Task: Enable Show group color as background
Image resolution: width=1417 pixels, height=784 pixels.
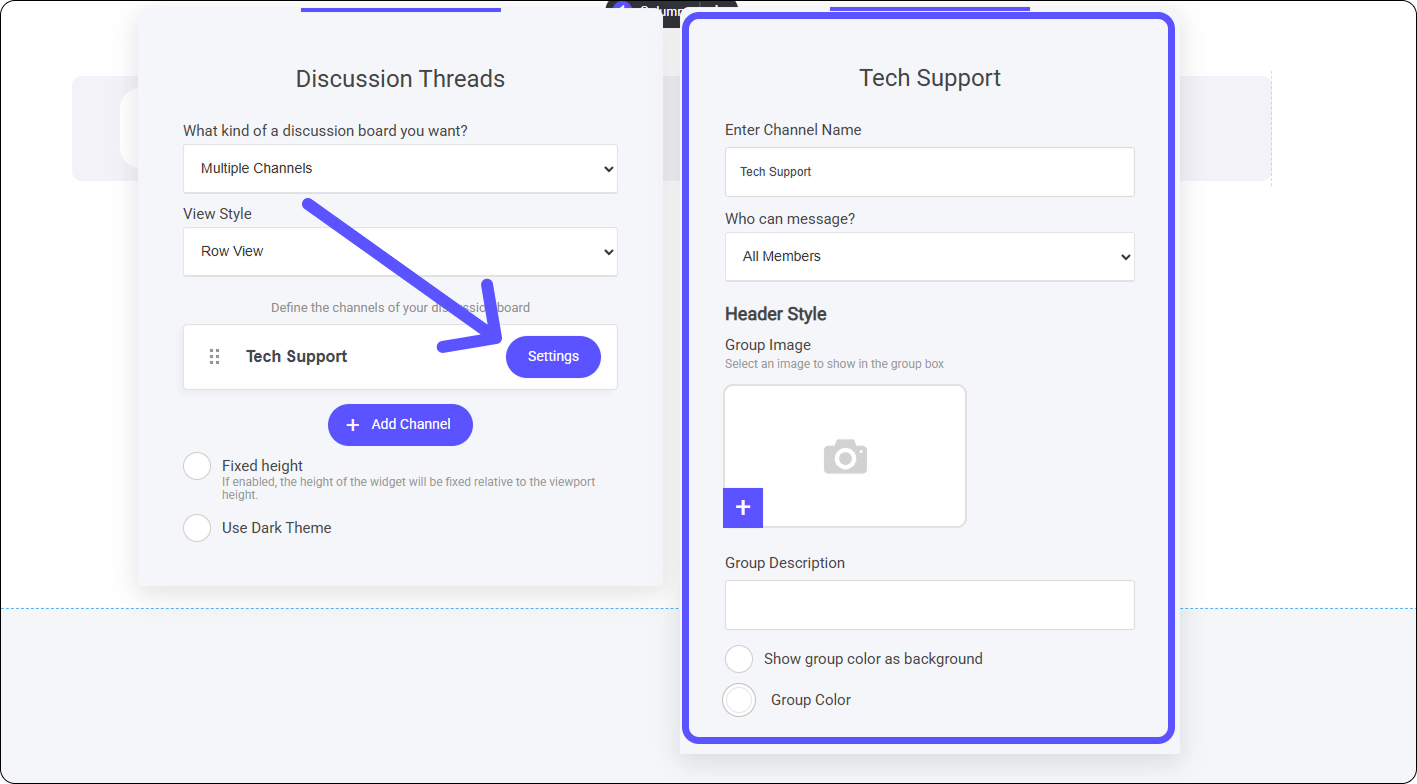Action: pyautogui.click(x=739, y=659)
